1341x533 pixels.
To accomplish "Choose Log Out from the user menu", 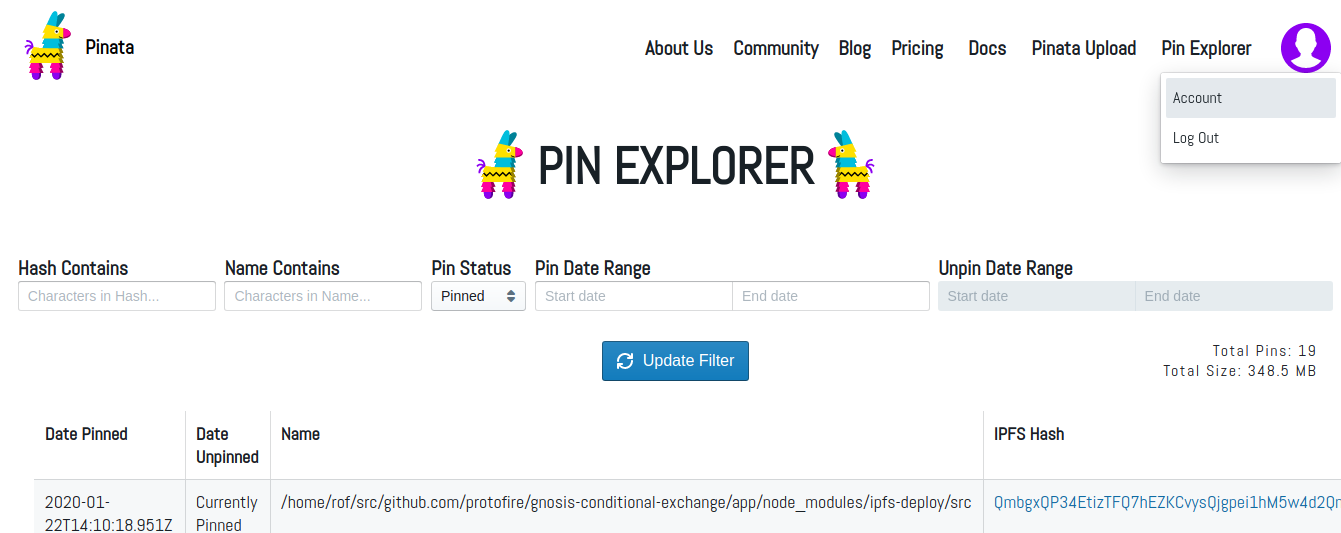I will 1196,138.
